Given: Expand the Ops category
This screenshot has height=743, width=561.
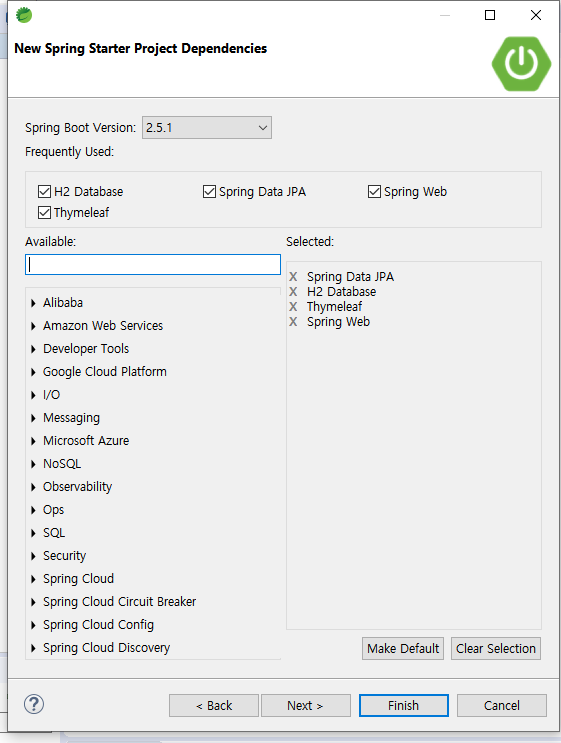Looking at the screenshot, I should pyautogui.click(x=33, y=510).
